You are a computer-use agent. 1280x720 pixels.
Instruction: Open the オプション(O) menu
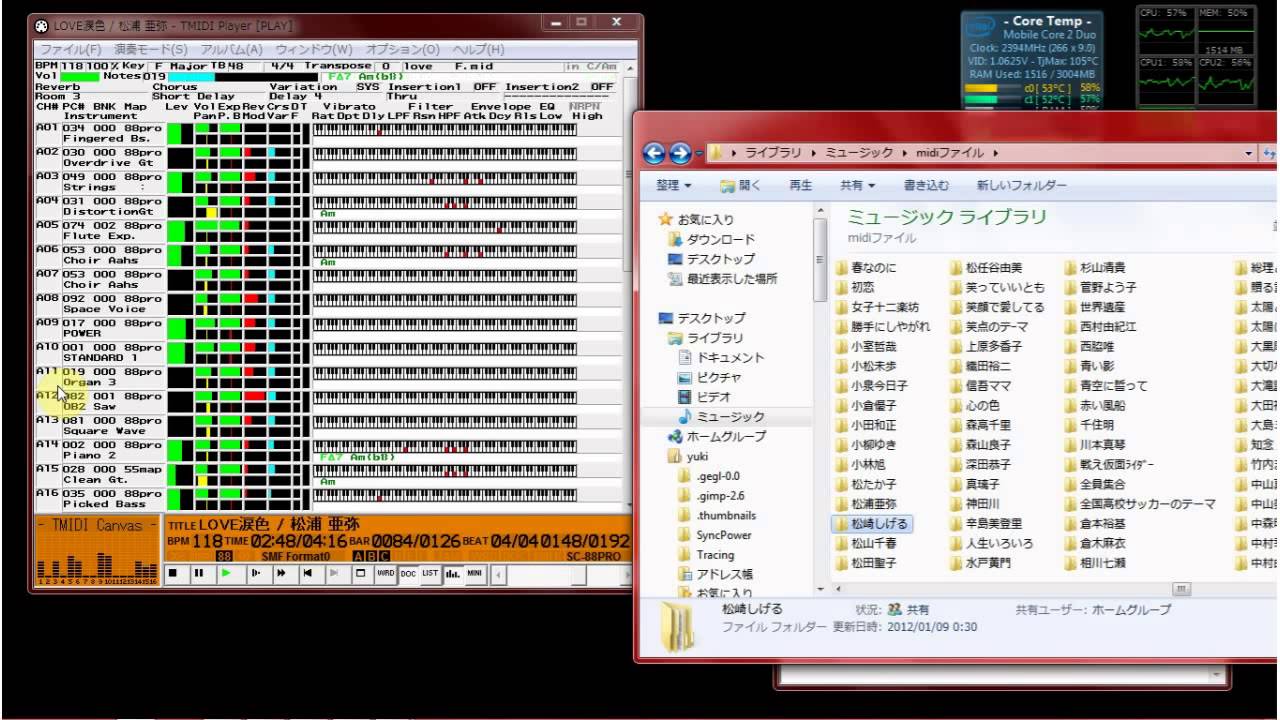402,49
